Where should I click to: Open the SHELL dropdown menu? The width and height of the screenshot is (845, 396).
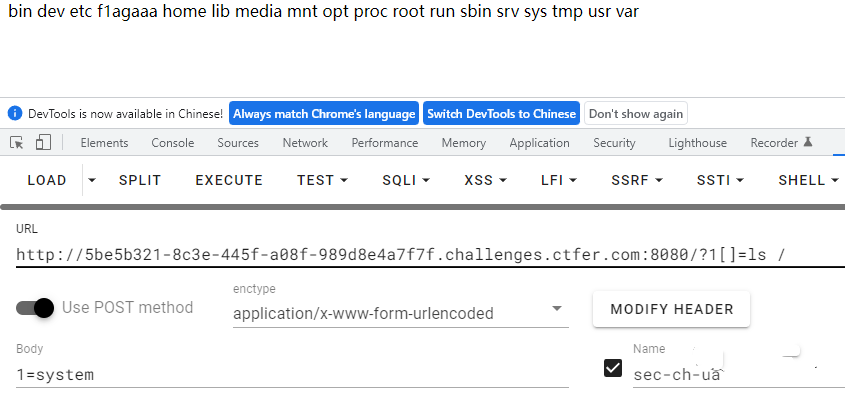(x=808, y=180)
